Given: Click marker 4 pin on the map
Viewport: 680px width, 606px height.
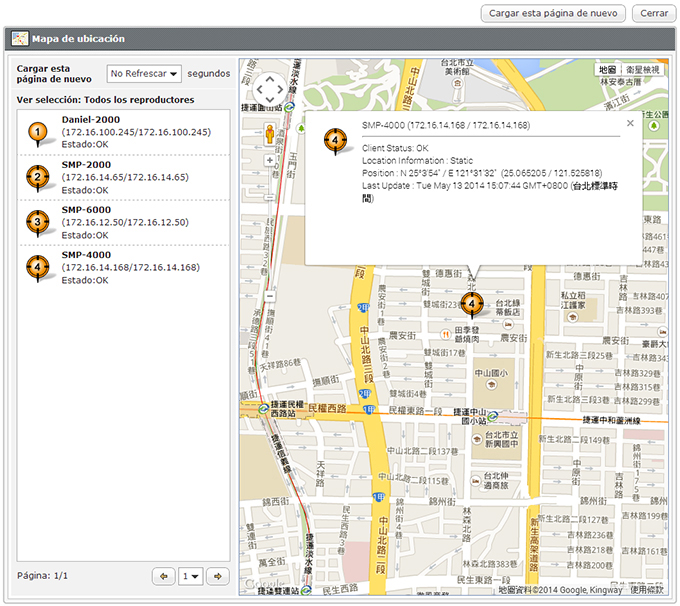Looking at the screenshot, I should (x=473, y=301).
